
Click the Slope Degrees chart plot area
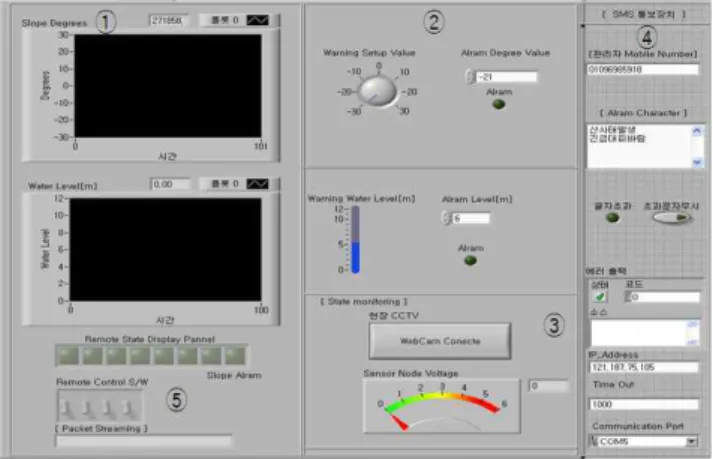(168, 86)
